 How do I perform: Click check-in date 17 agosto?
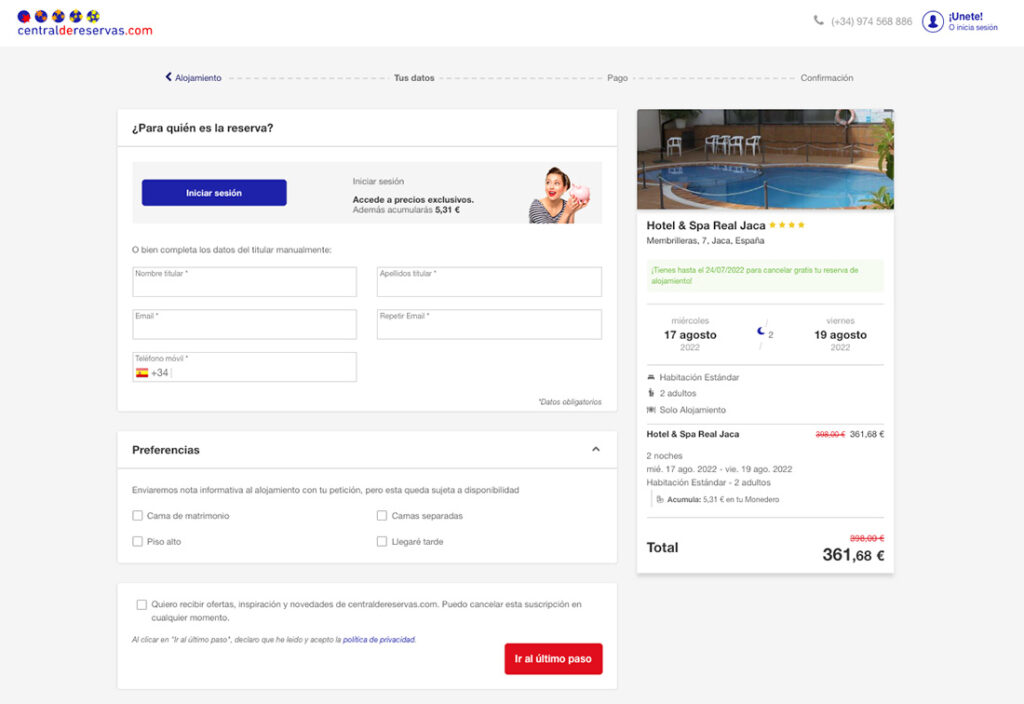point(690,335)
